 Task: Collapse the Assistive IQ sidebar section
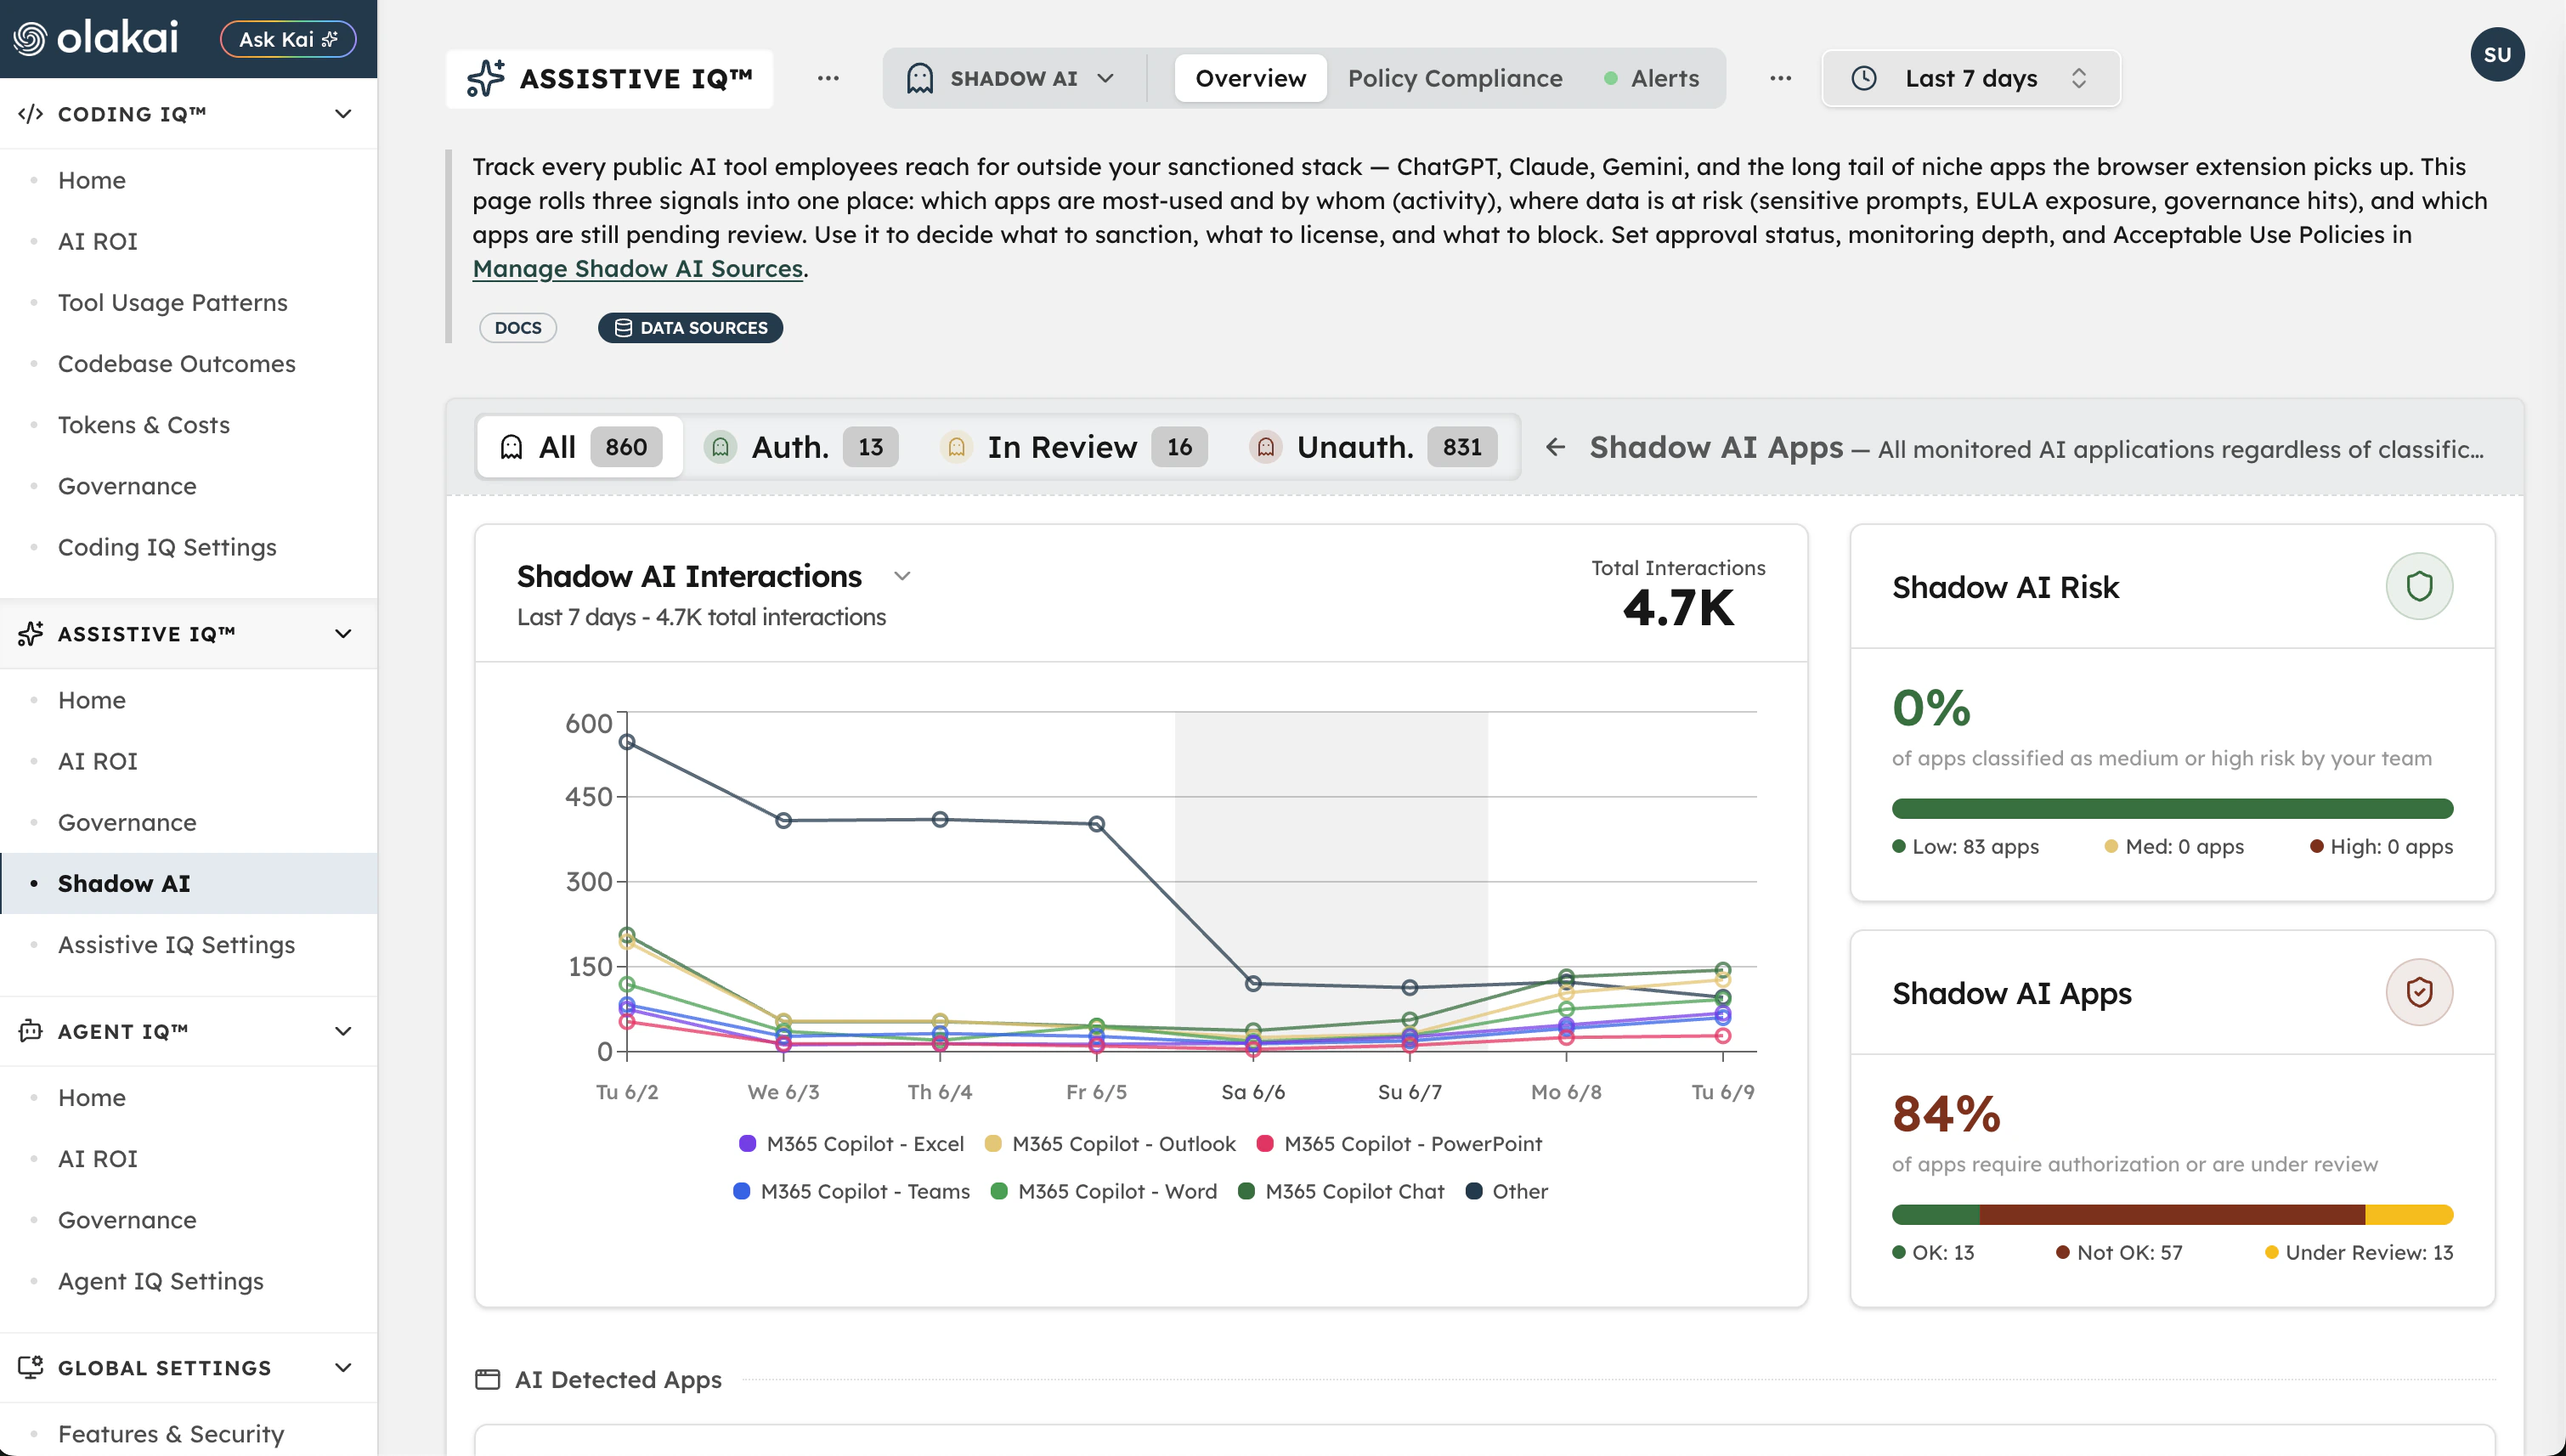click(x=343, y=634)
